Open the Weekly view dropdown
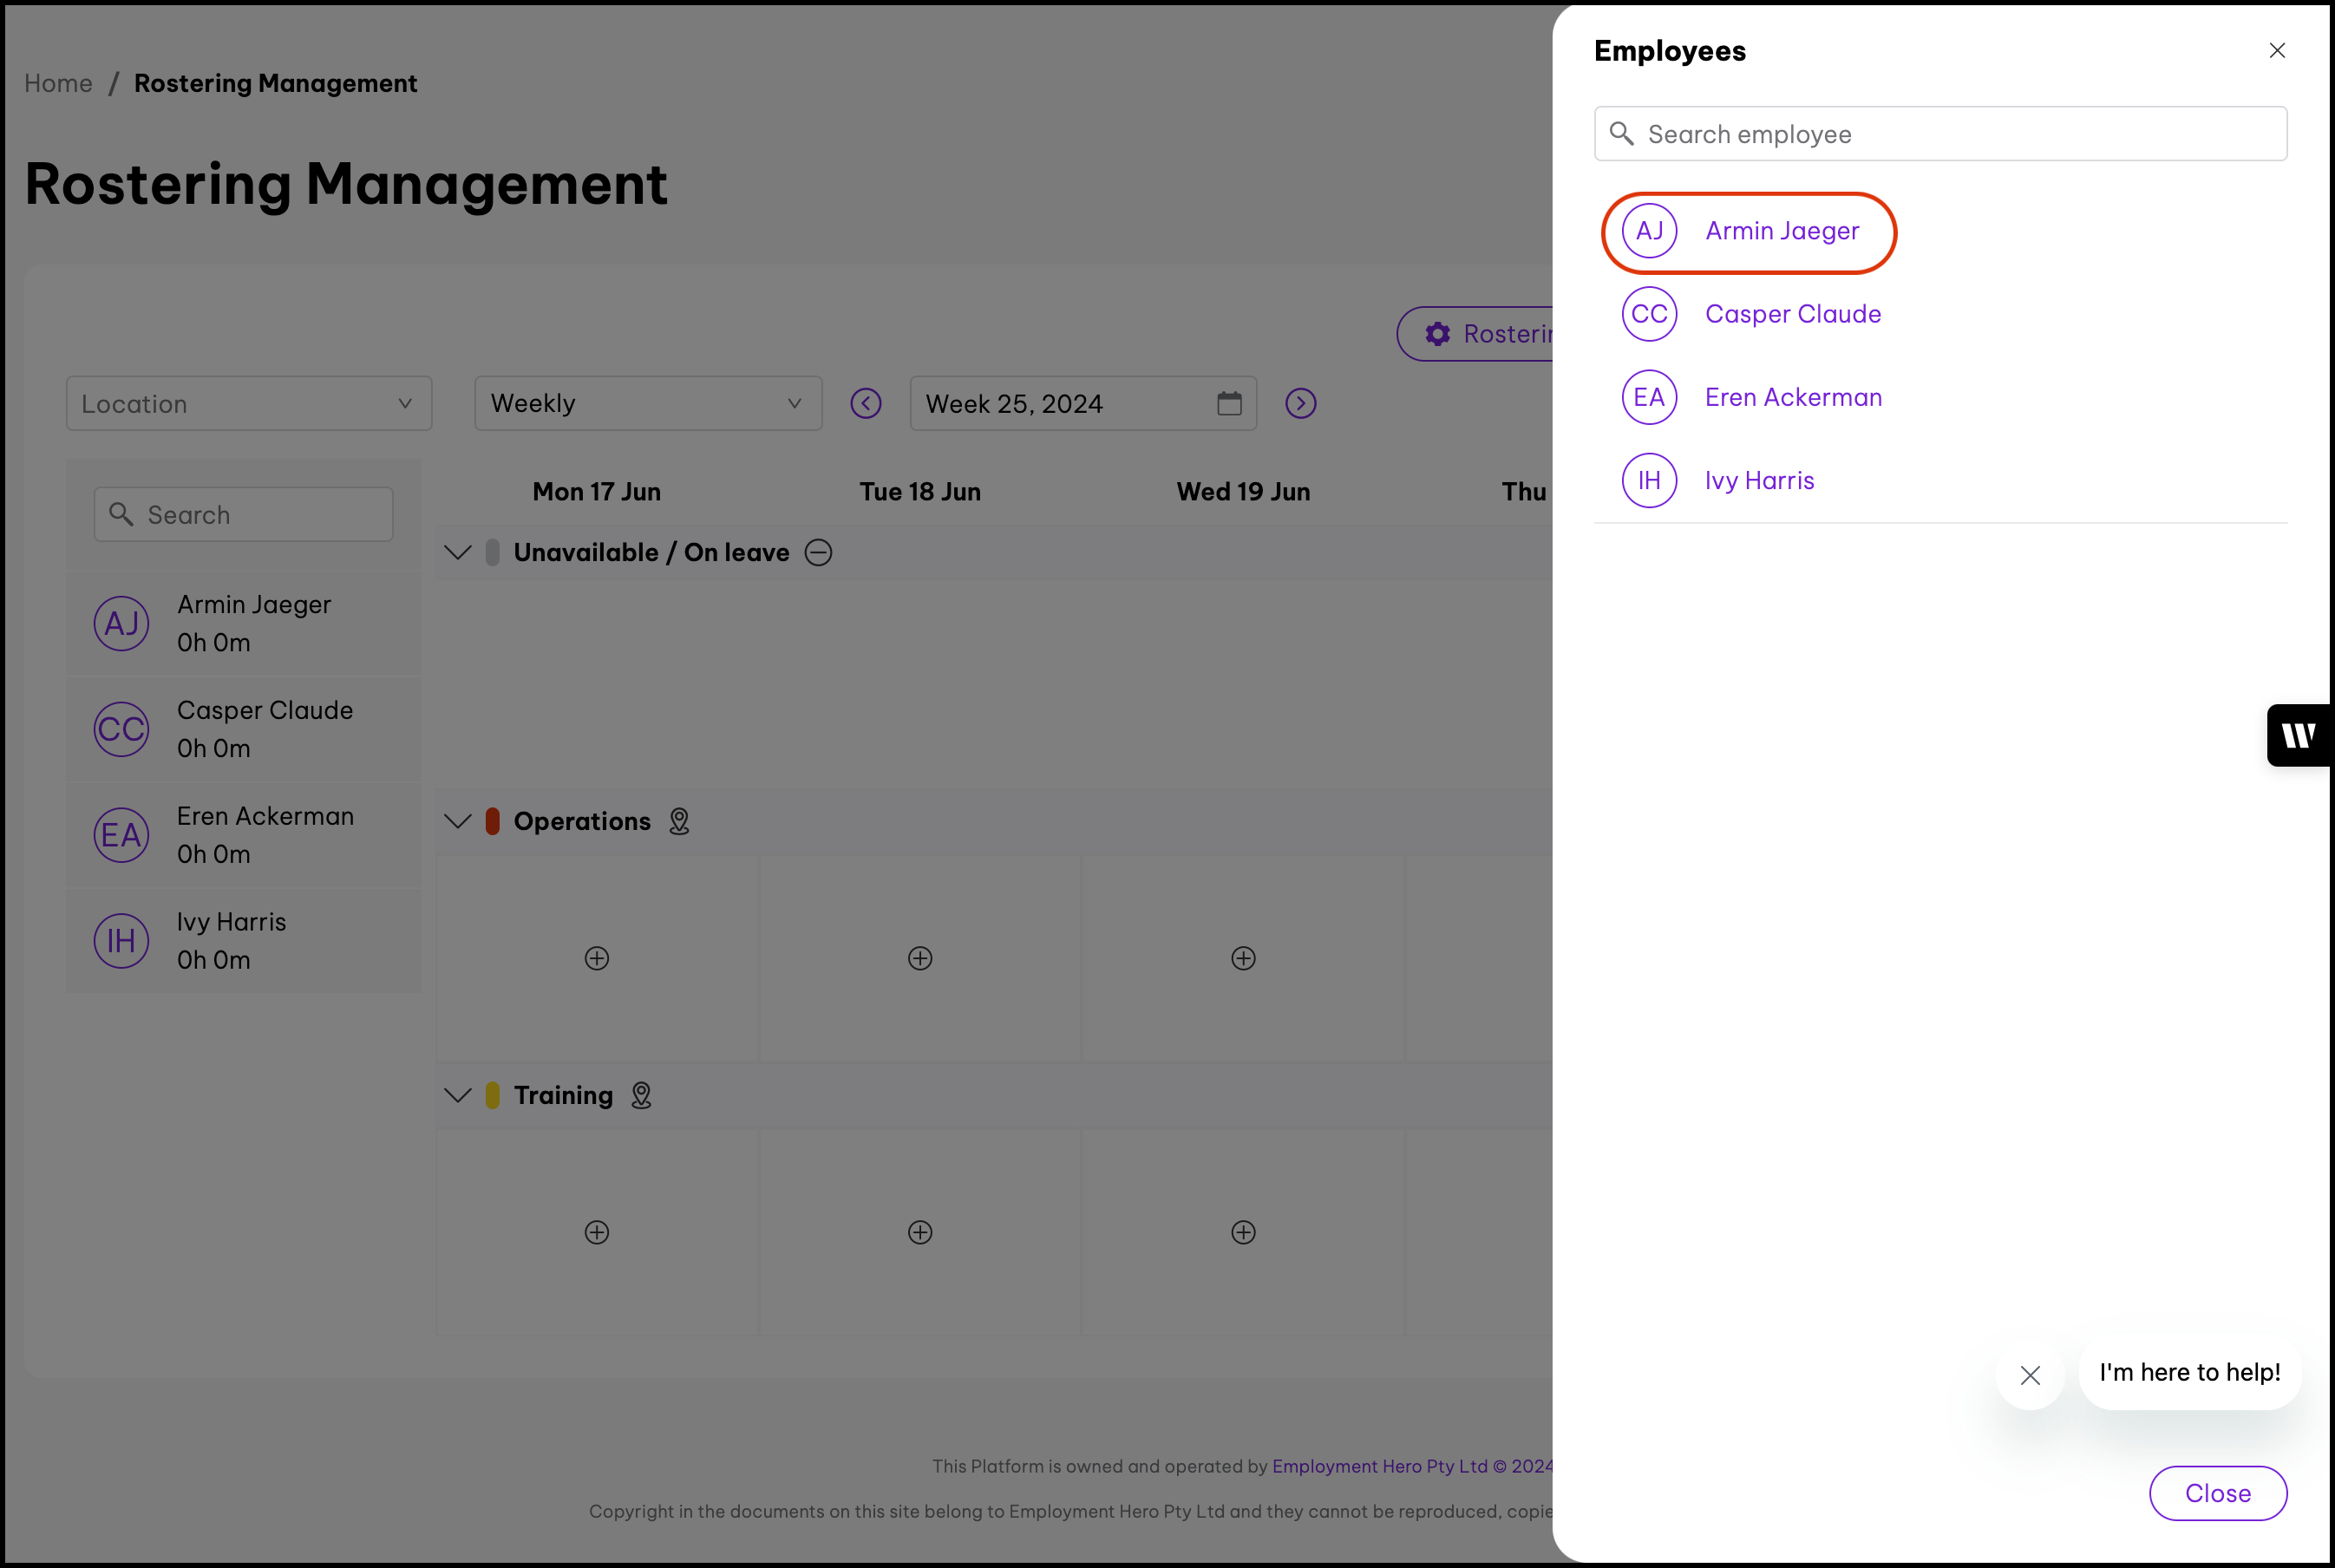This screenshot has width=2335, height=1568. [x=648, y=403]
